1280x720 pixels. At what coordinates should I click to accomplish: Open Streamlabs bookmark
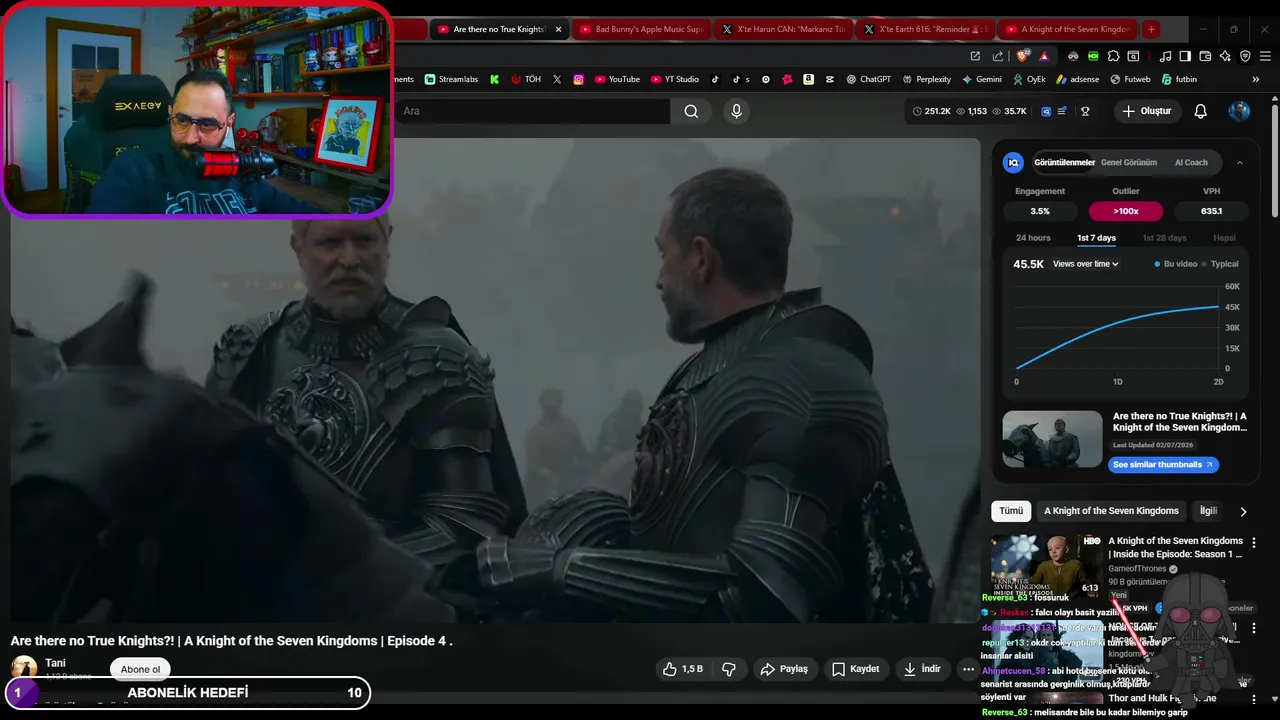tap(451, 79)
